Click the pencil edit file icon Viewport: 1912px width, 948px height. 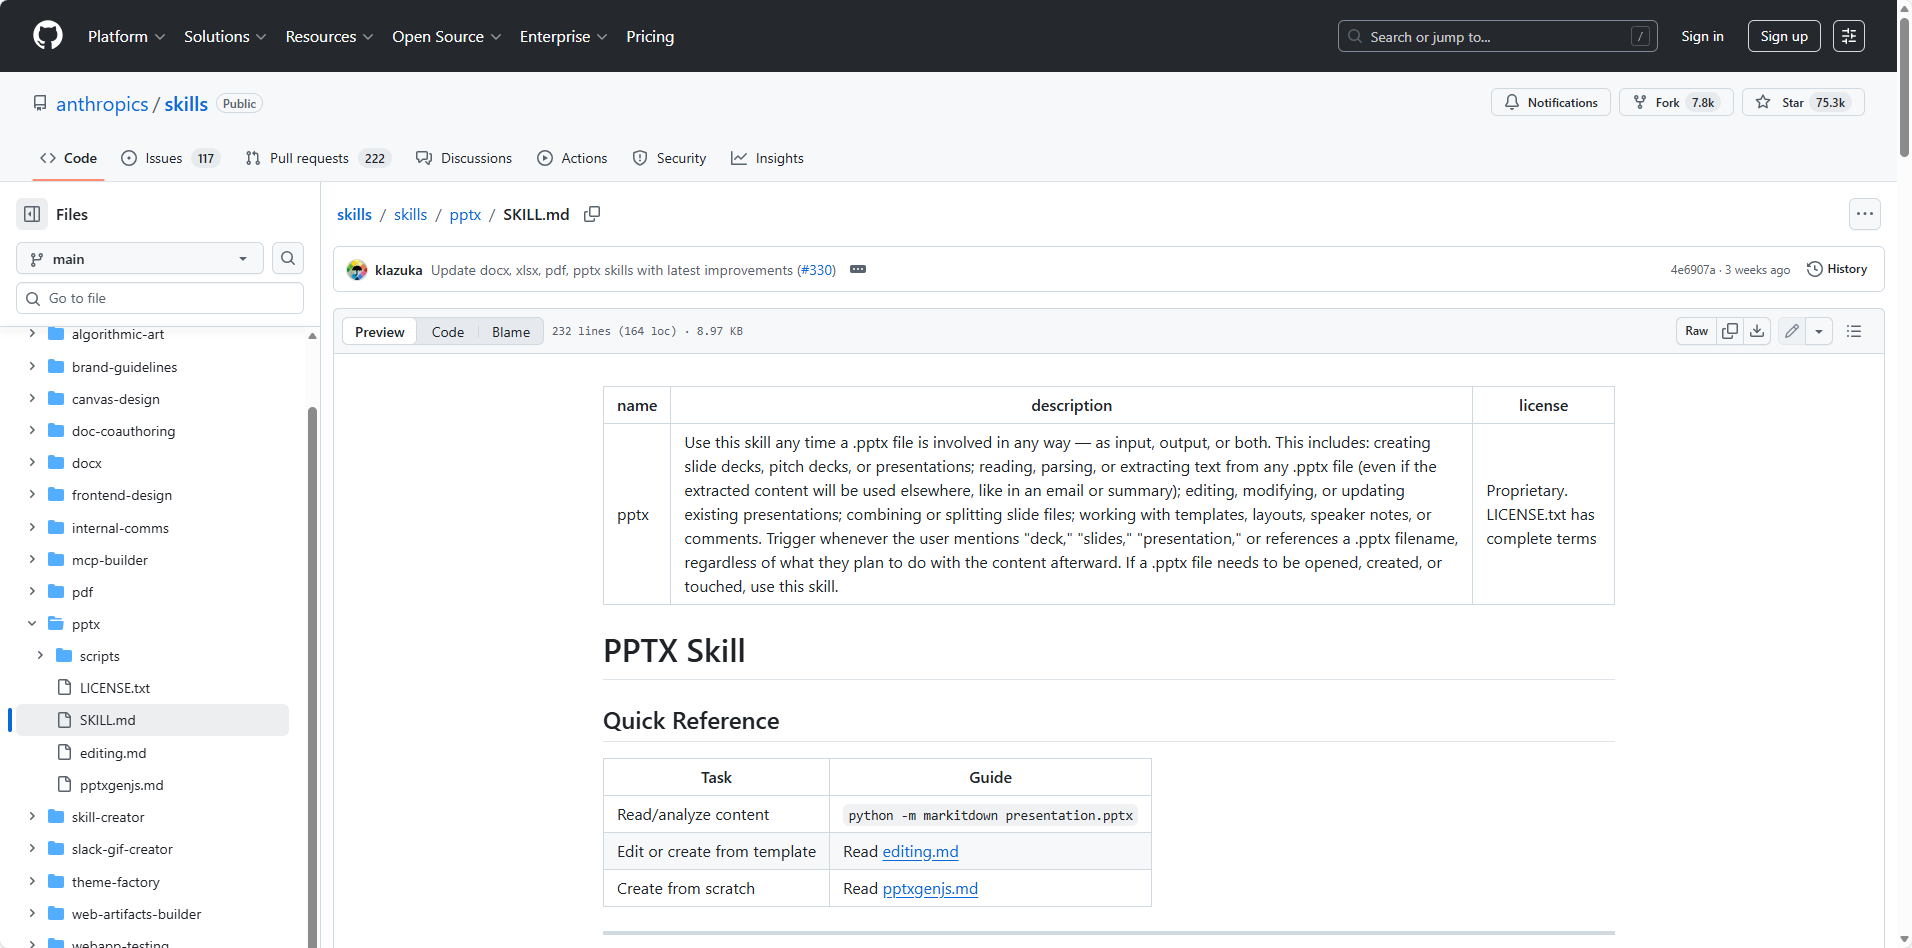pyautogui.click(x=1792, y=331)
